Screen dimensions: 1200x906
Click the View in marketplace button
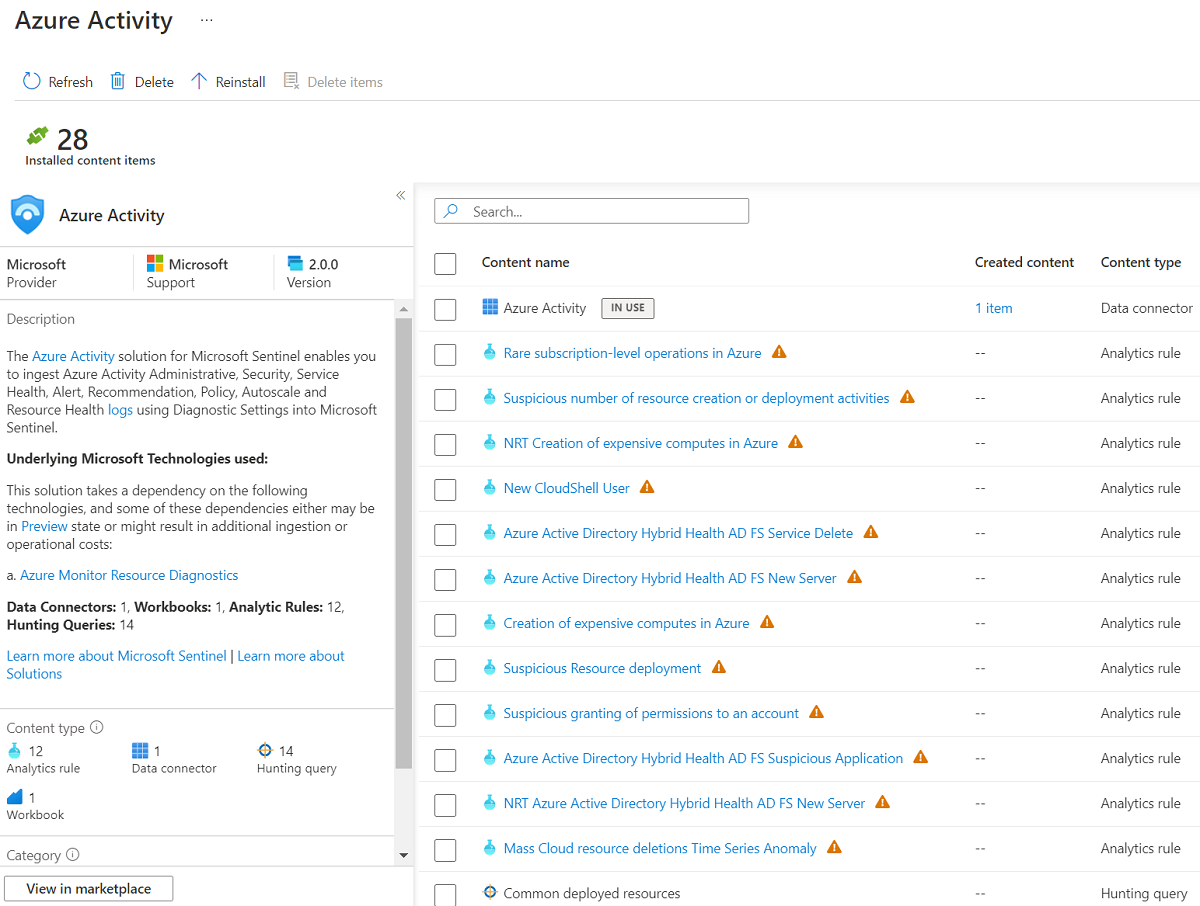coord(88,888)
